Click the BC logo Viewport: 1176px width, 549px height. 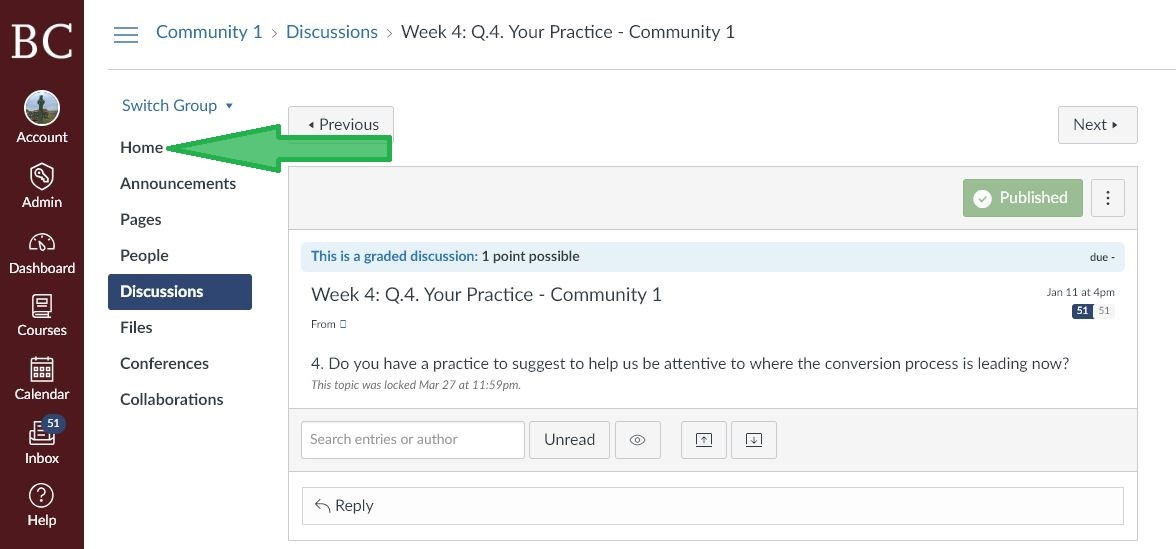pyautogui.click(x=42, y=41)
